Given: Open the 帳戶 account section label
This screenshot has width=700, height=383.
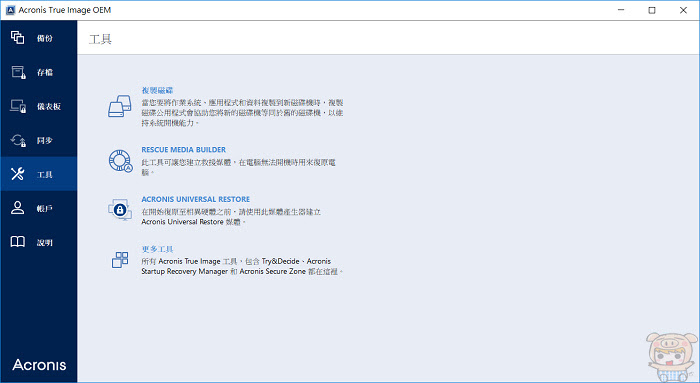Looking at the screenshot, I should (45, 208).
